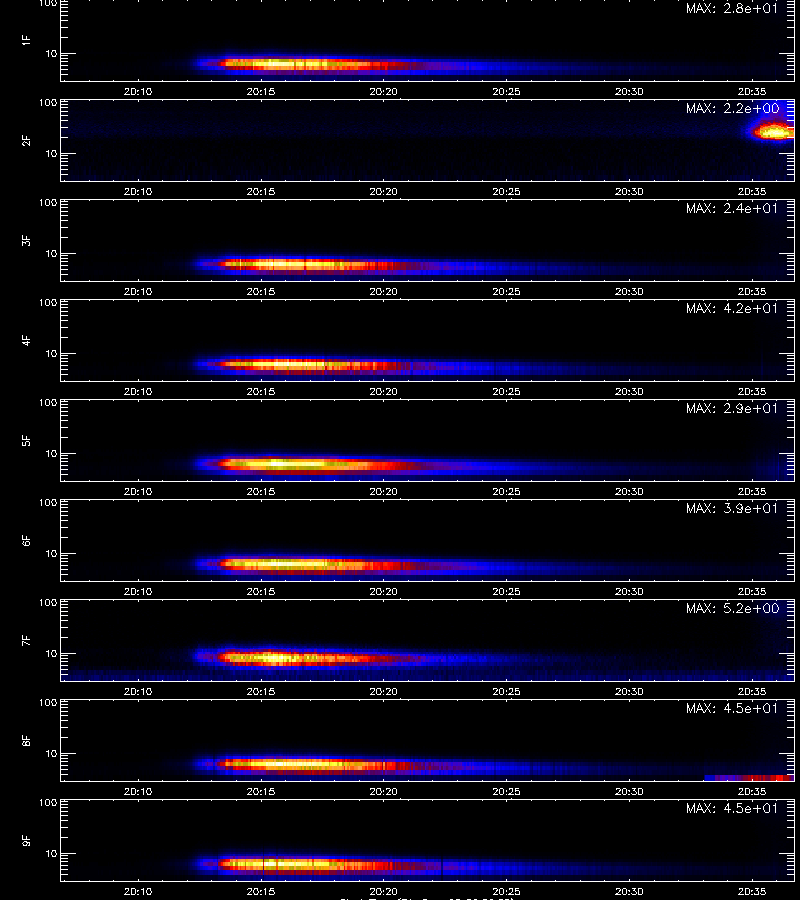800x900 pixels.
Task: Select MAX: 4.5e+01 in the 8F panel
Action: [x=732, y=708]
